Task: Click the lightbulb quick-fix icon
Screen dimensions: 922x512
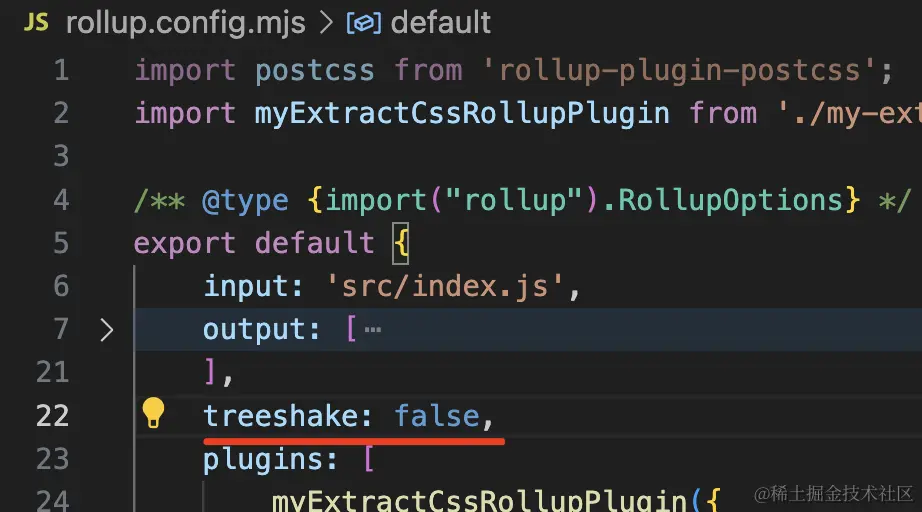Action: pos(153,413)
